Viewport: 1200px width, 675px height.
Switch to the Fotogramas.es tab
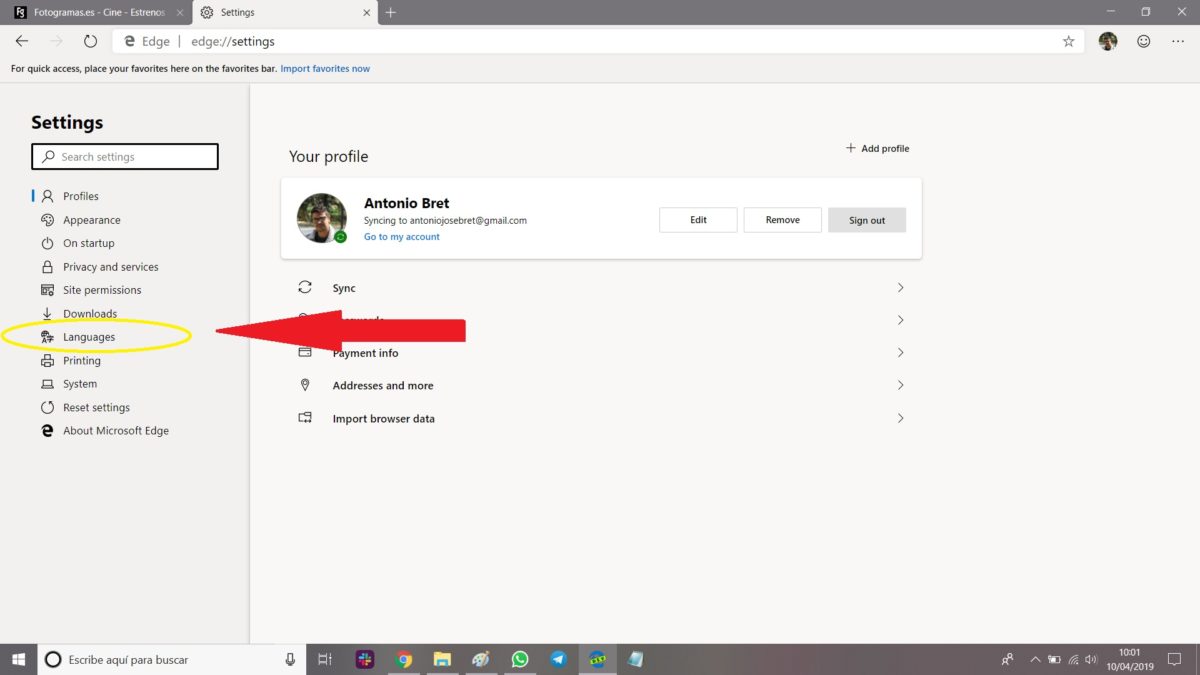95,12
